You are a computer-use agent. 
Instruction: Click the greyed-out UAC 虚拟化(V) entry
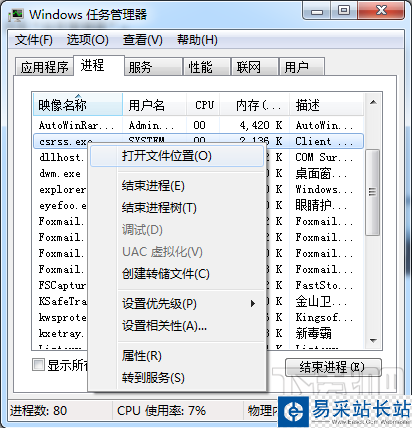coord(177,252)
